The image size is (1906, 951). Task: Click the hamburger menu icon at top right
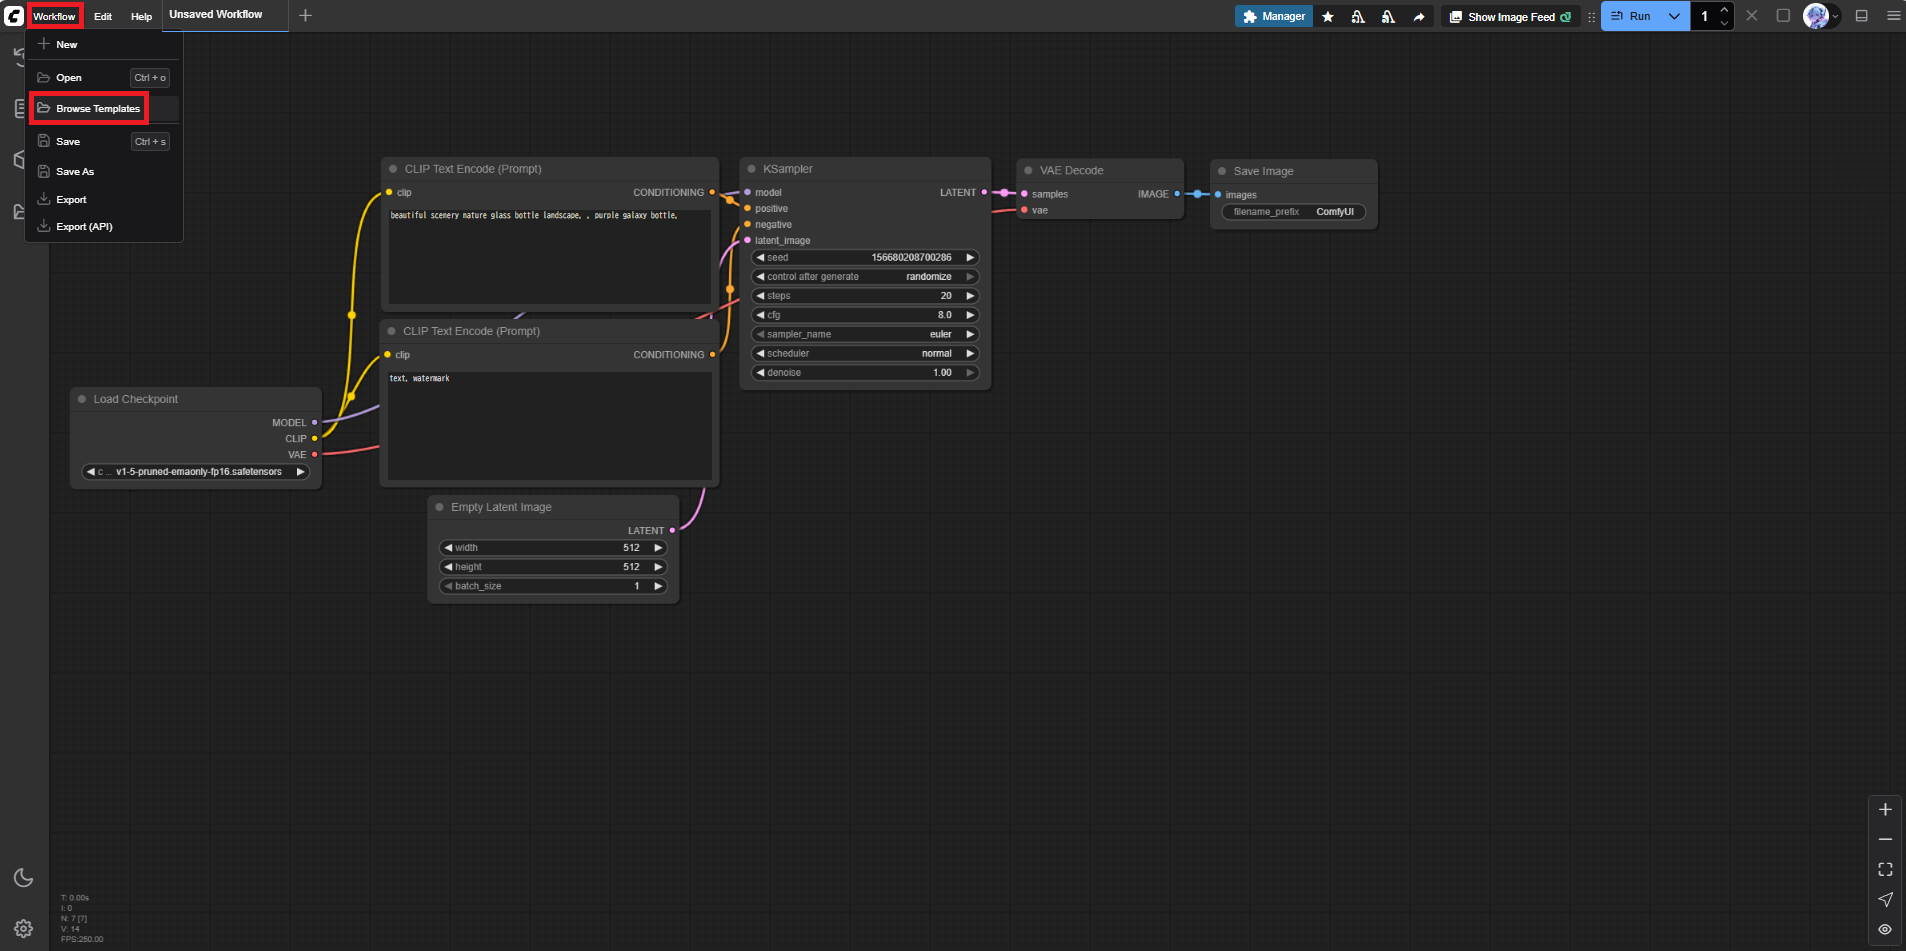(1893, 16)
